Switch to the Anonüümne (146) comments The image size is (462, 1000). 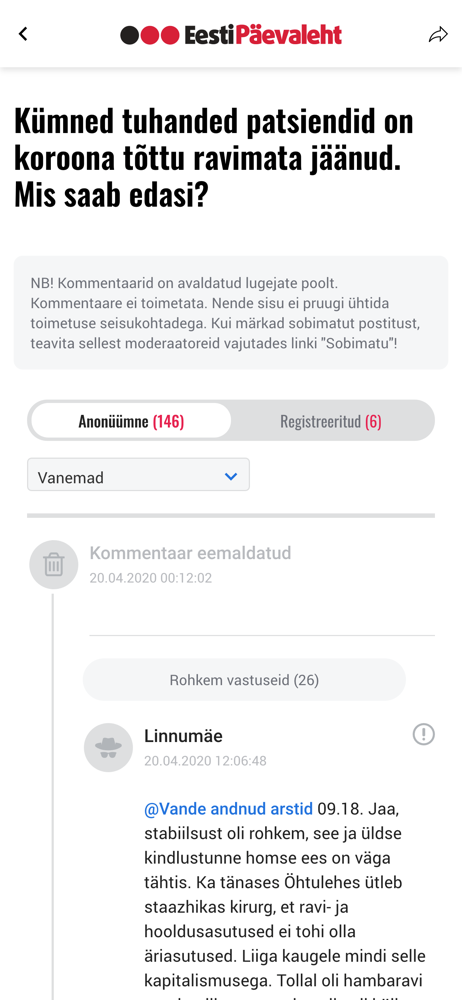click(131, 421)
